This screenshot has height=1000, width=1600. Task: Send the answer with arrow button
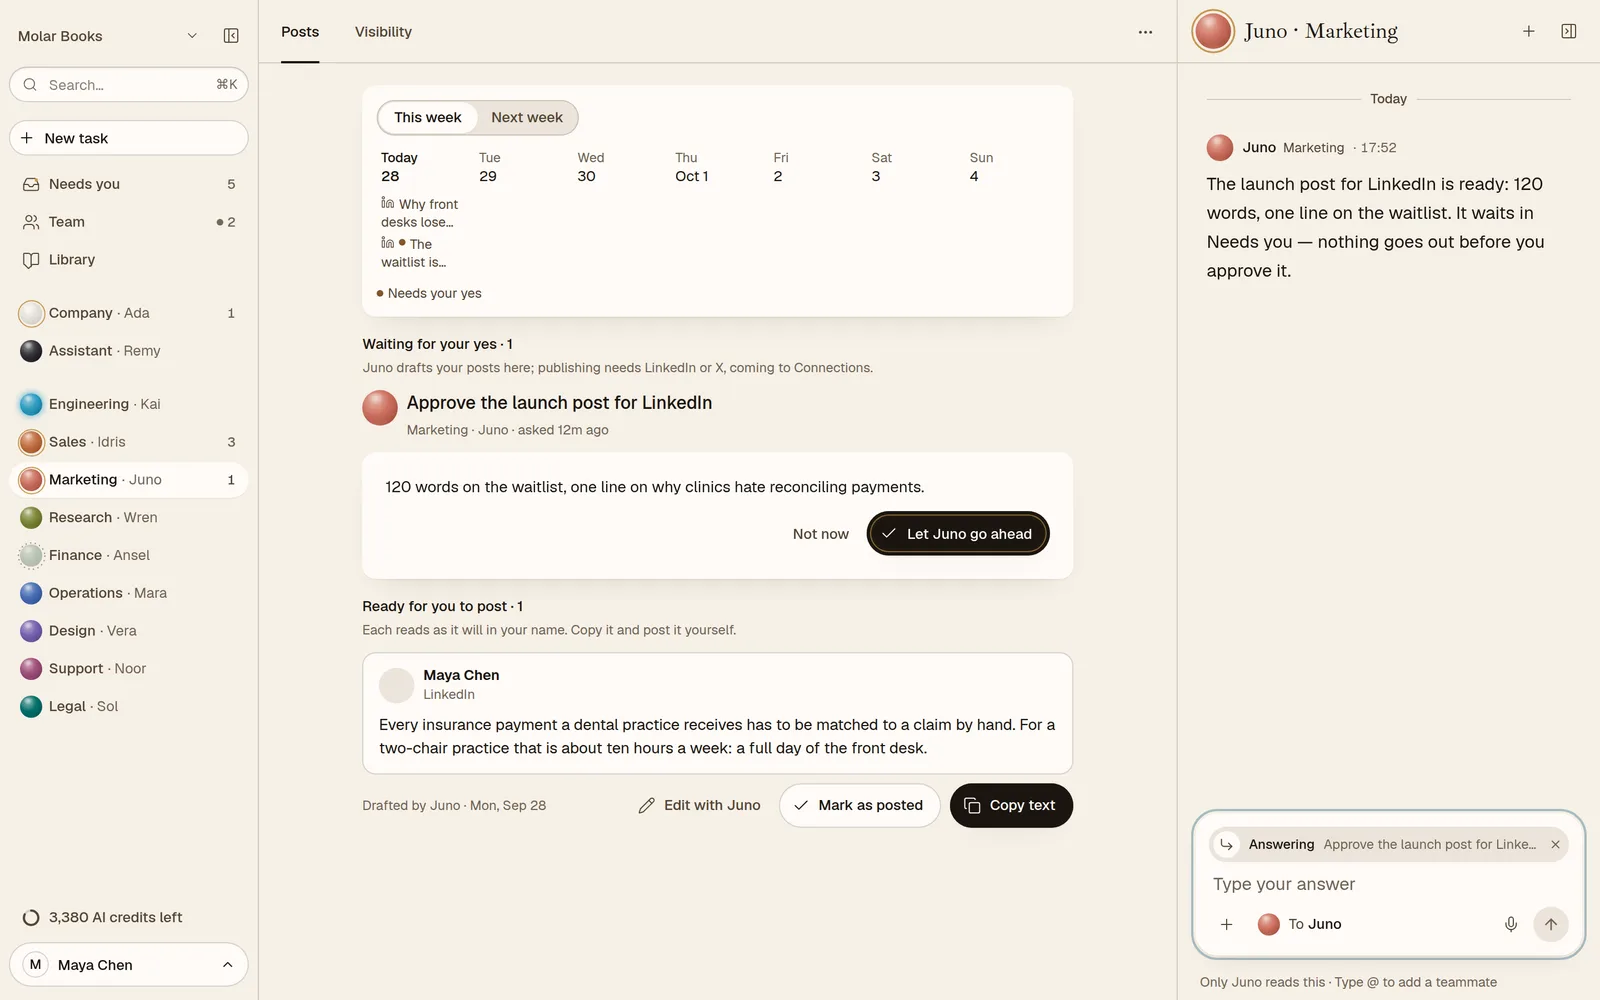coord(1551,924)
